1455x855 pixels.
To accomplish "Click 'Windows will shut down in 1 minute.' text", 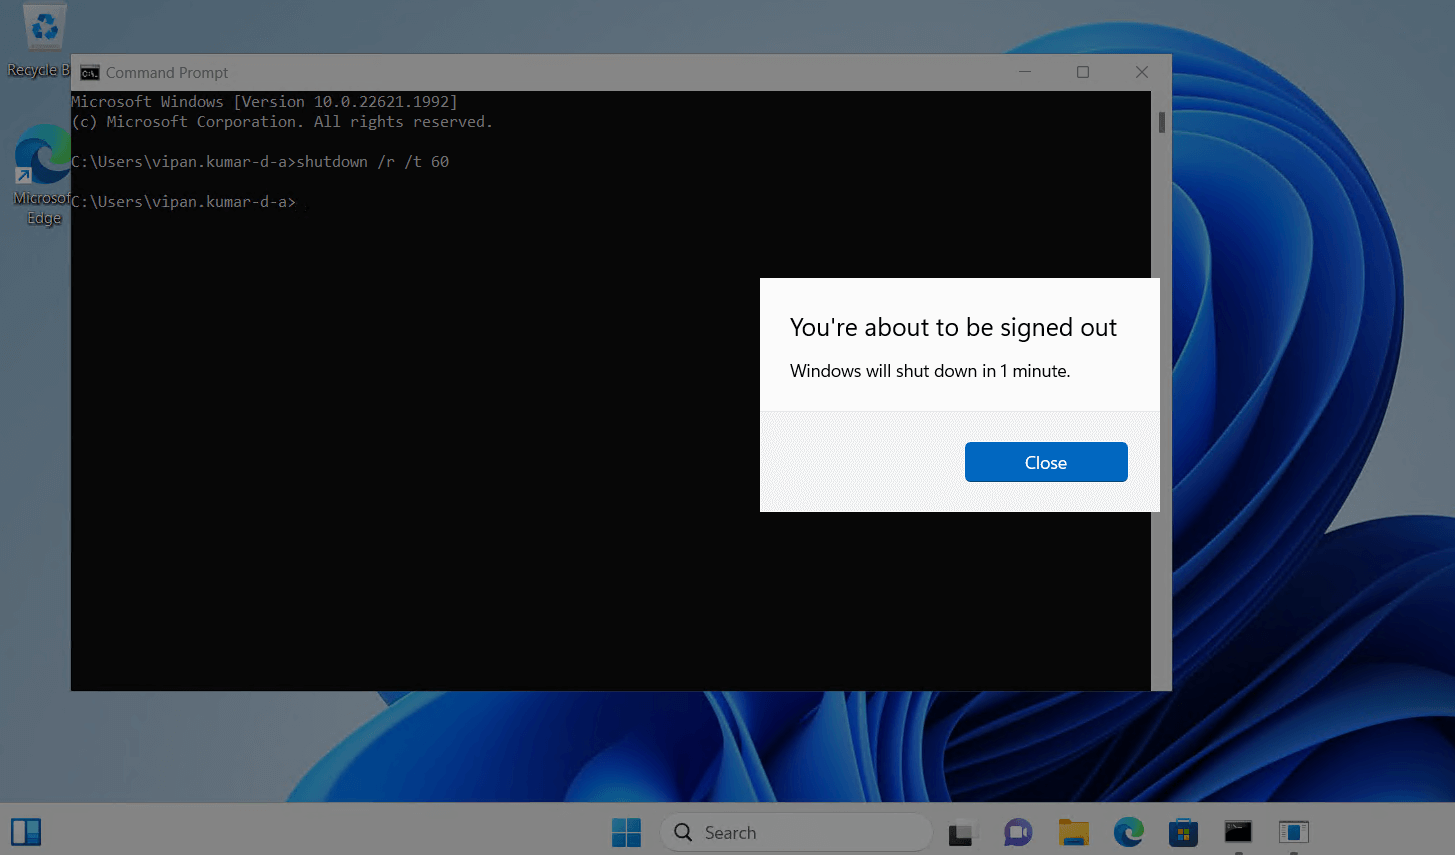I will pyautogui.click(x=930, y=371).
